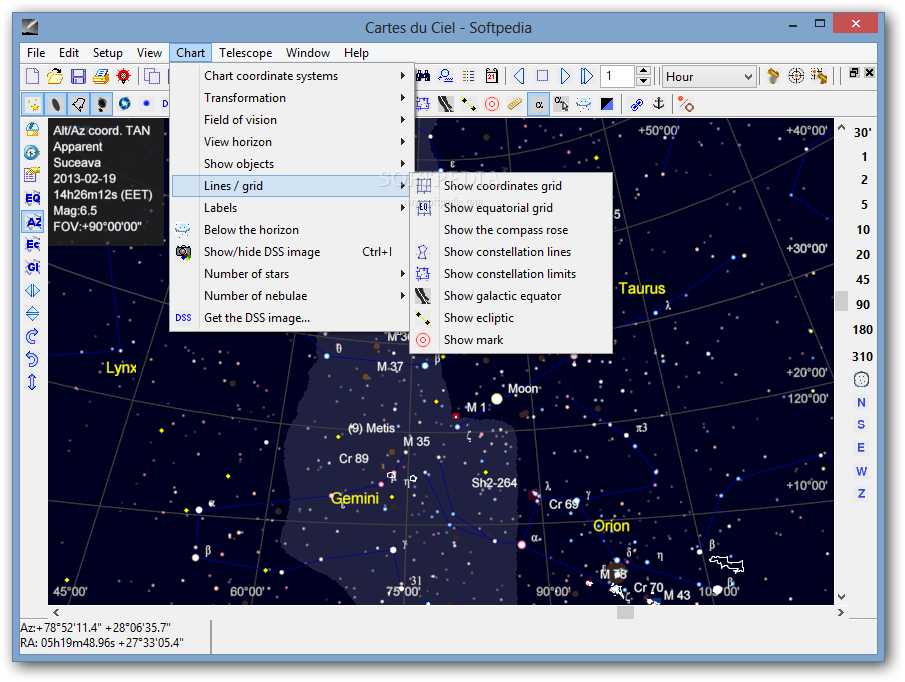Open a chart file with the folder icon
905x682 pixels.
coord(55,76)
